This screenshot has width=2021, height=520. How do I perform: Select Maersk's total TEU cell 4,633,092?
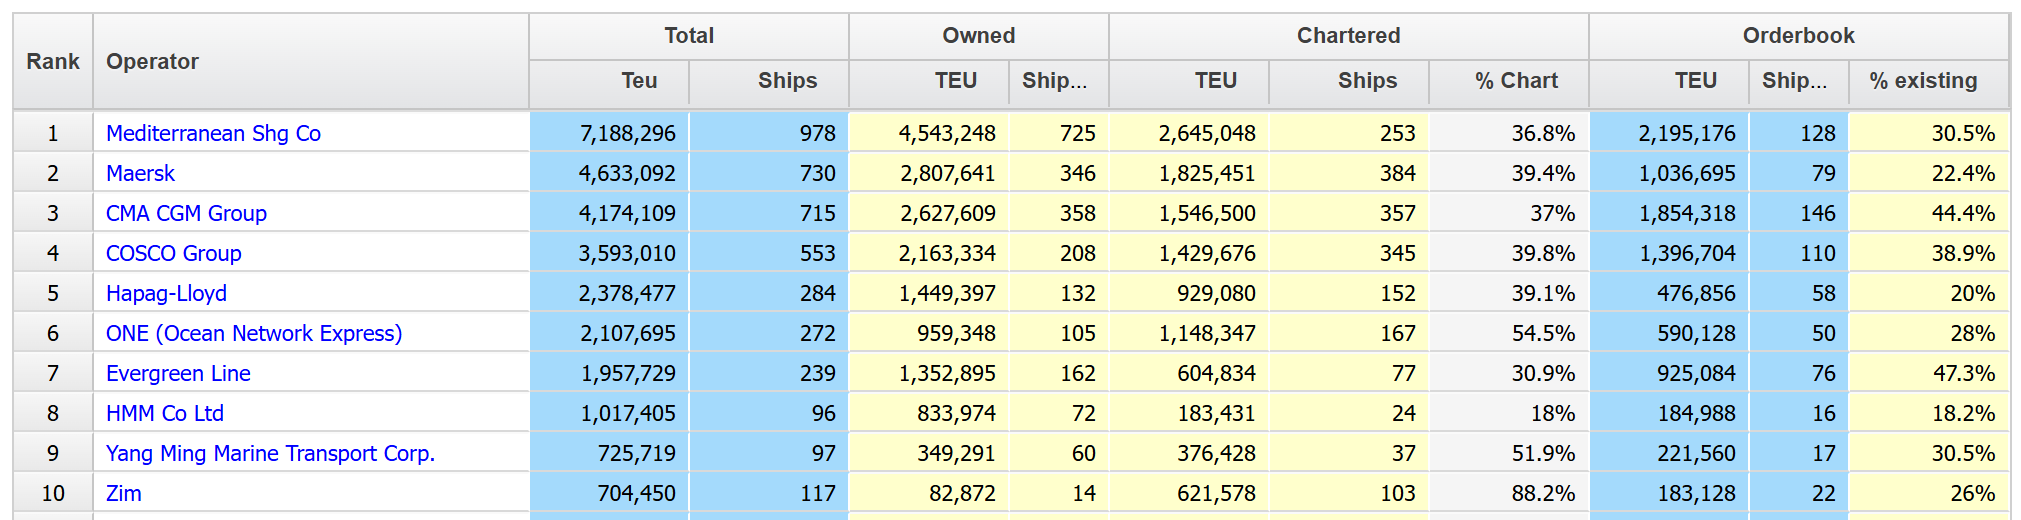[x=627, y=173]
